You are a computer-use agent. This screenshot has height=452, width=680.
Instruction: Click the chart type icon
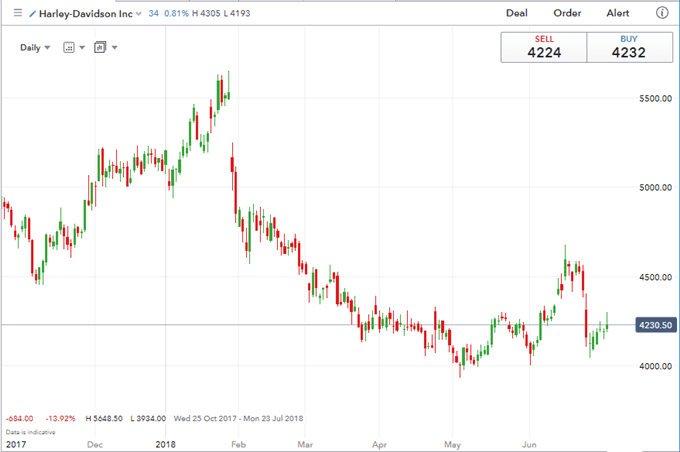pyautogui.click(x=100, y=47)
